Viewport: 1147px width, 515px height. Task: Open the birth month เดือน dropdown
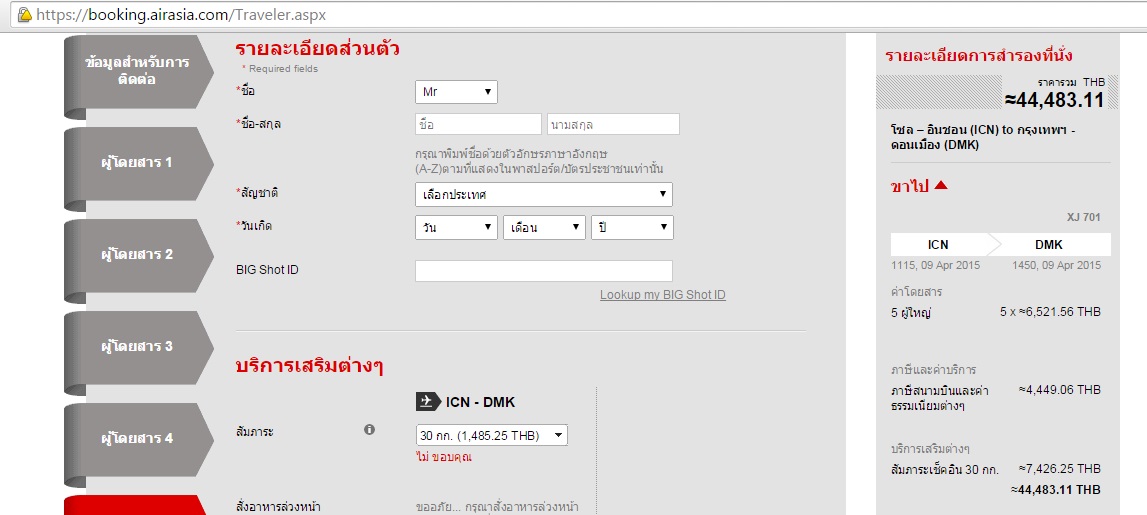coord(544,228)
